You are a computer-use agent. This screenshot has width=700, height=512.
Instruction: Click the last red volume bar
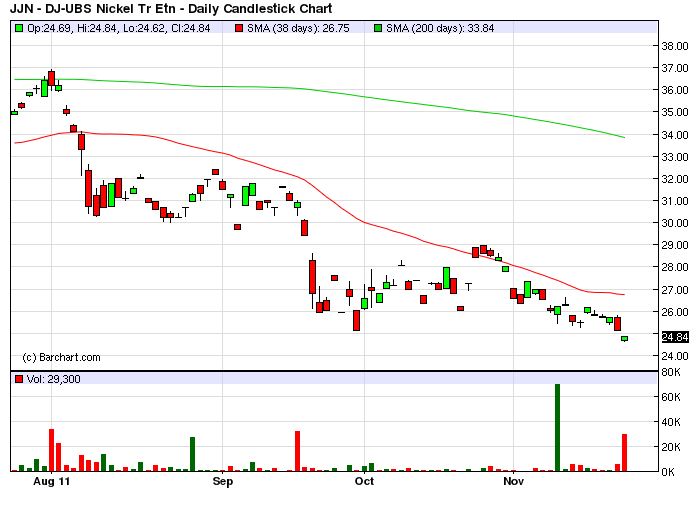click(x=625, y=452)
